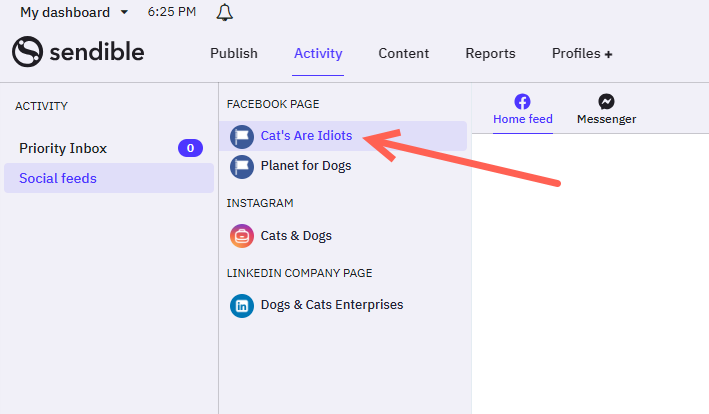Click the Instagram Cats & Dogs icon
The width and height of the screenshot is (709, 414).
(242, 236)
